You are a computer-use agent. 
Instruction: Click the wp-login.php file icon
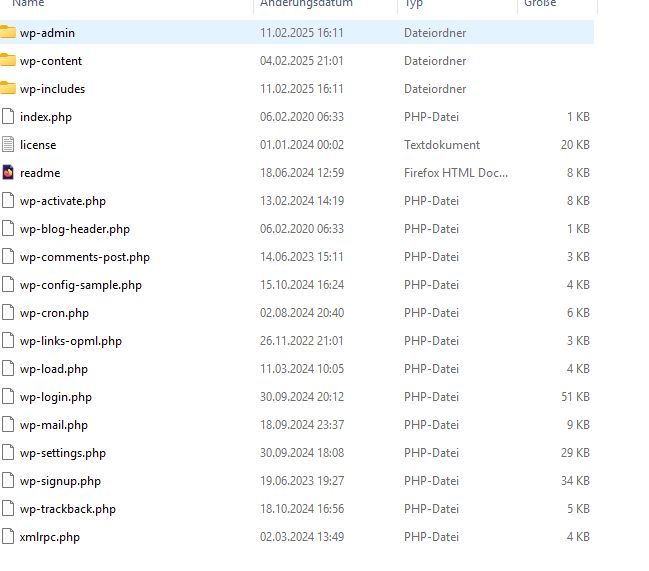[9, 397]
